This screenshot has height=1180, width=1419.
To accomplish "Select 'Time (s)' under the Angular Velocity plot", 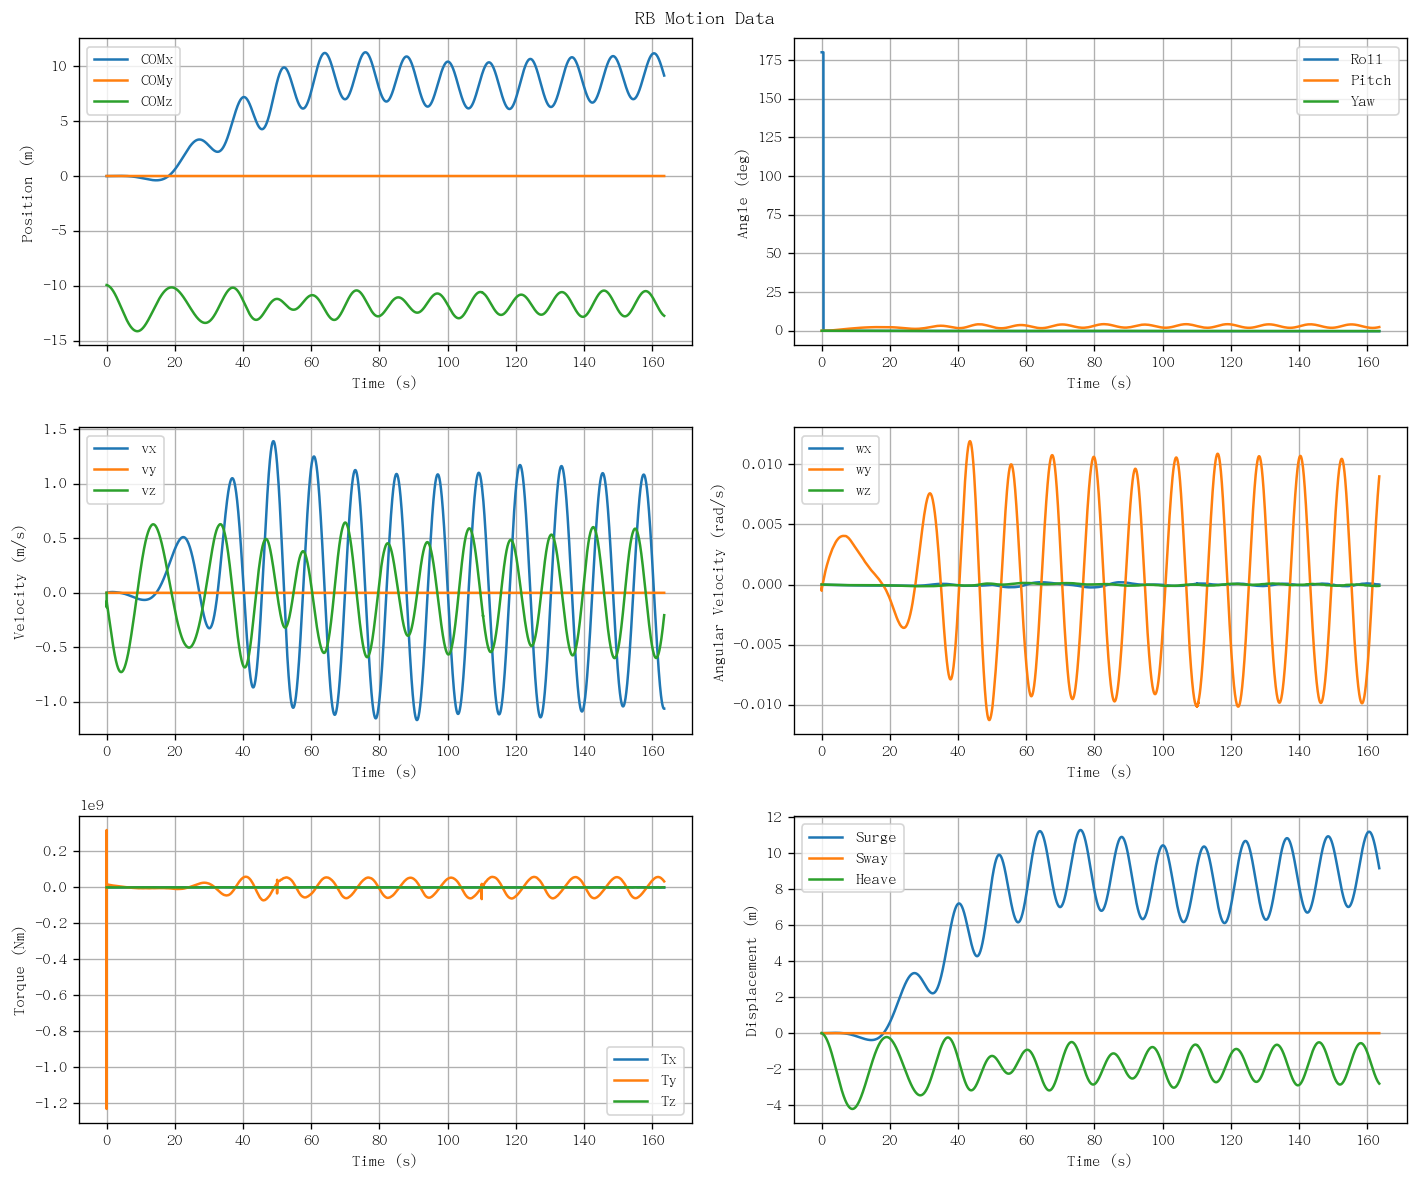I will coord(1100,772).
